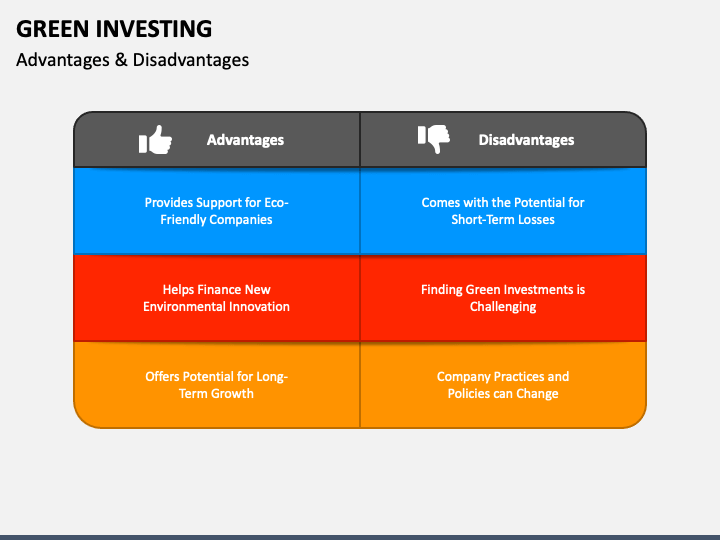Select the orange Company Practices and Policies cell
This screenshot has width=720, height=540.
[x=503, y=385]
